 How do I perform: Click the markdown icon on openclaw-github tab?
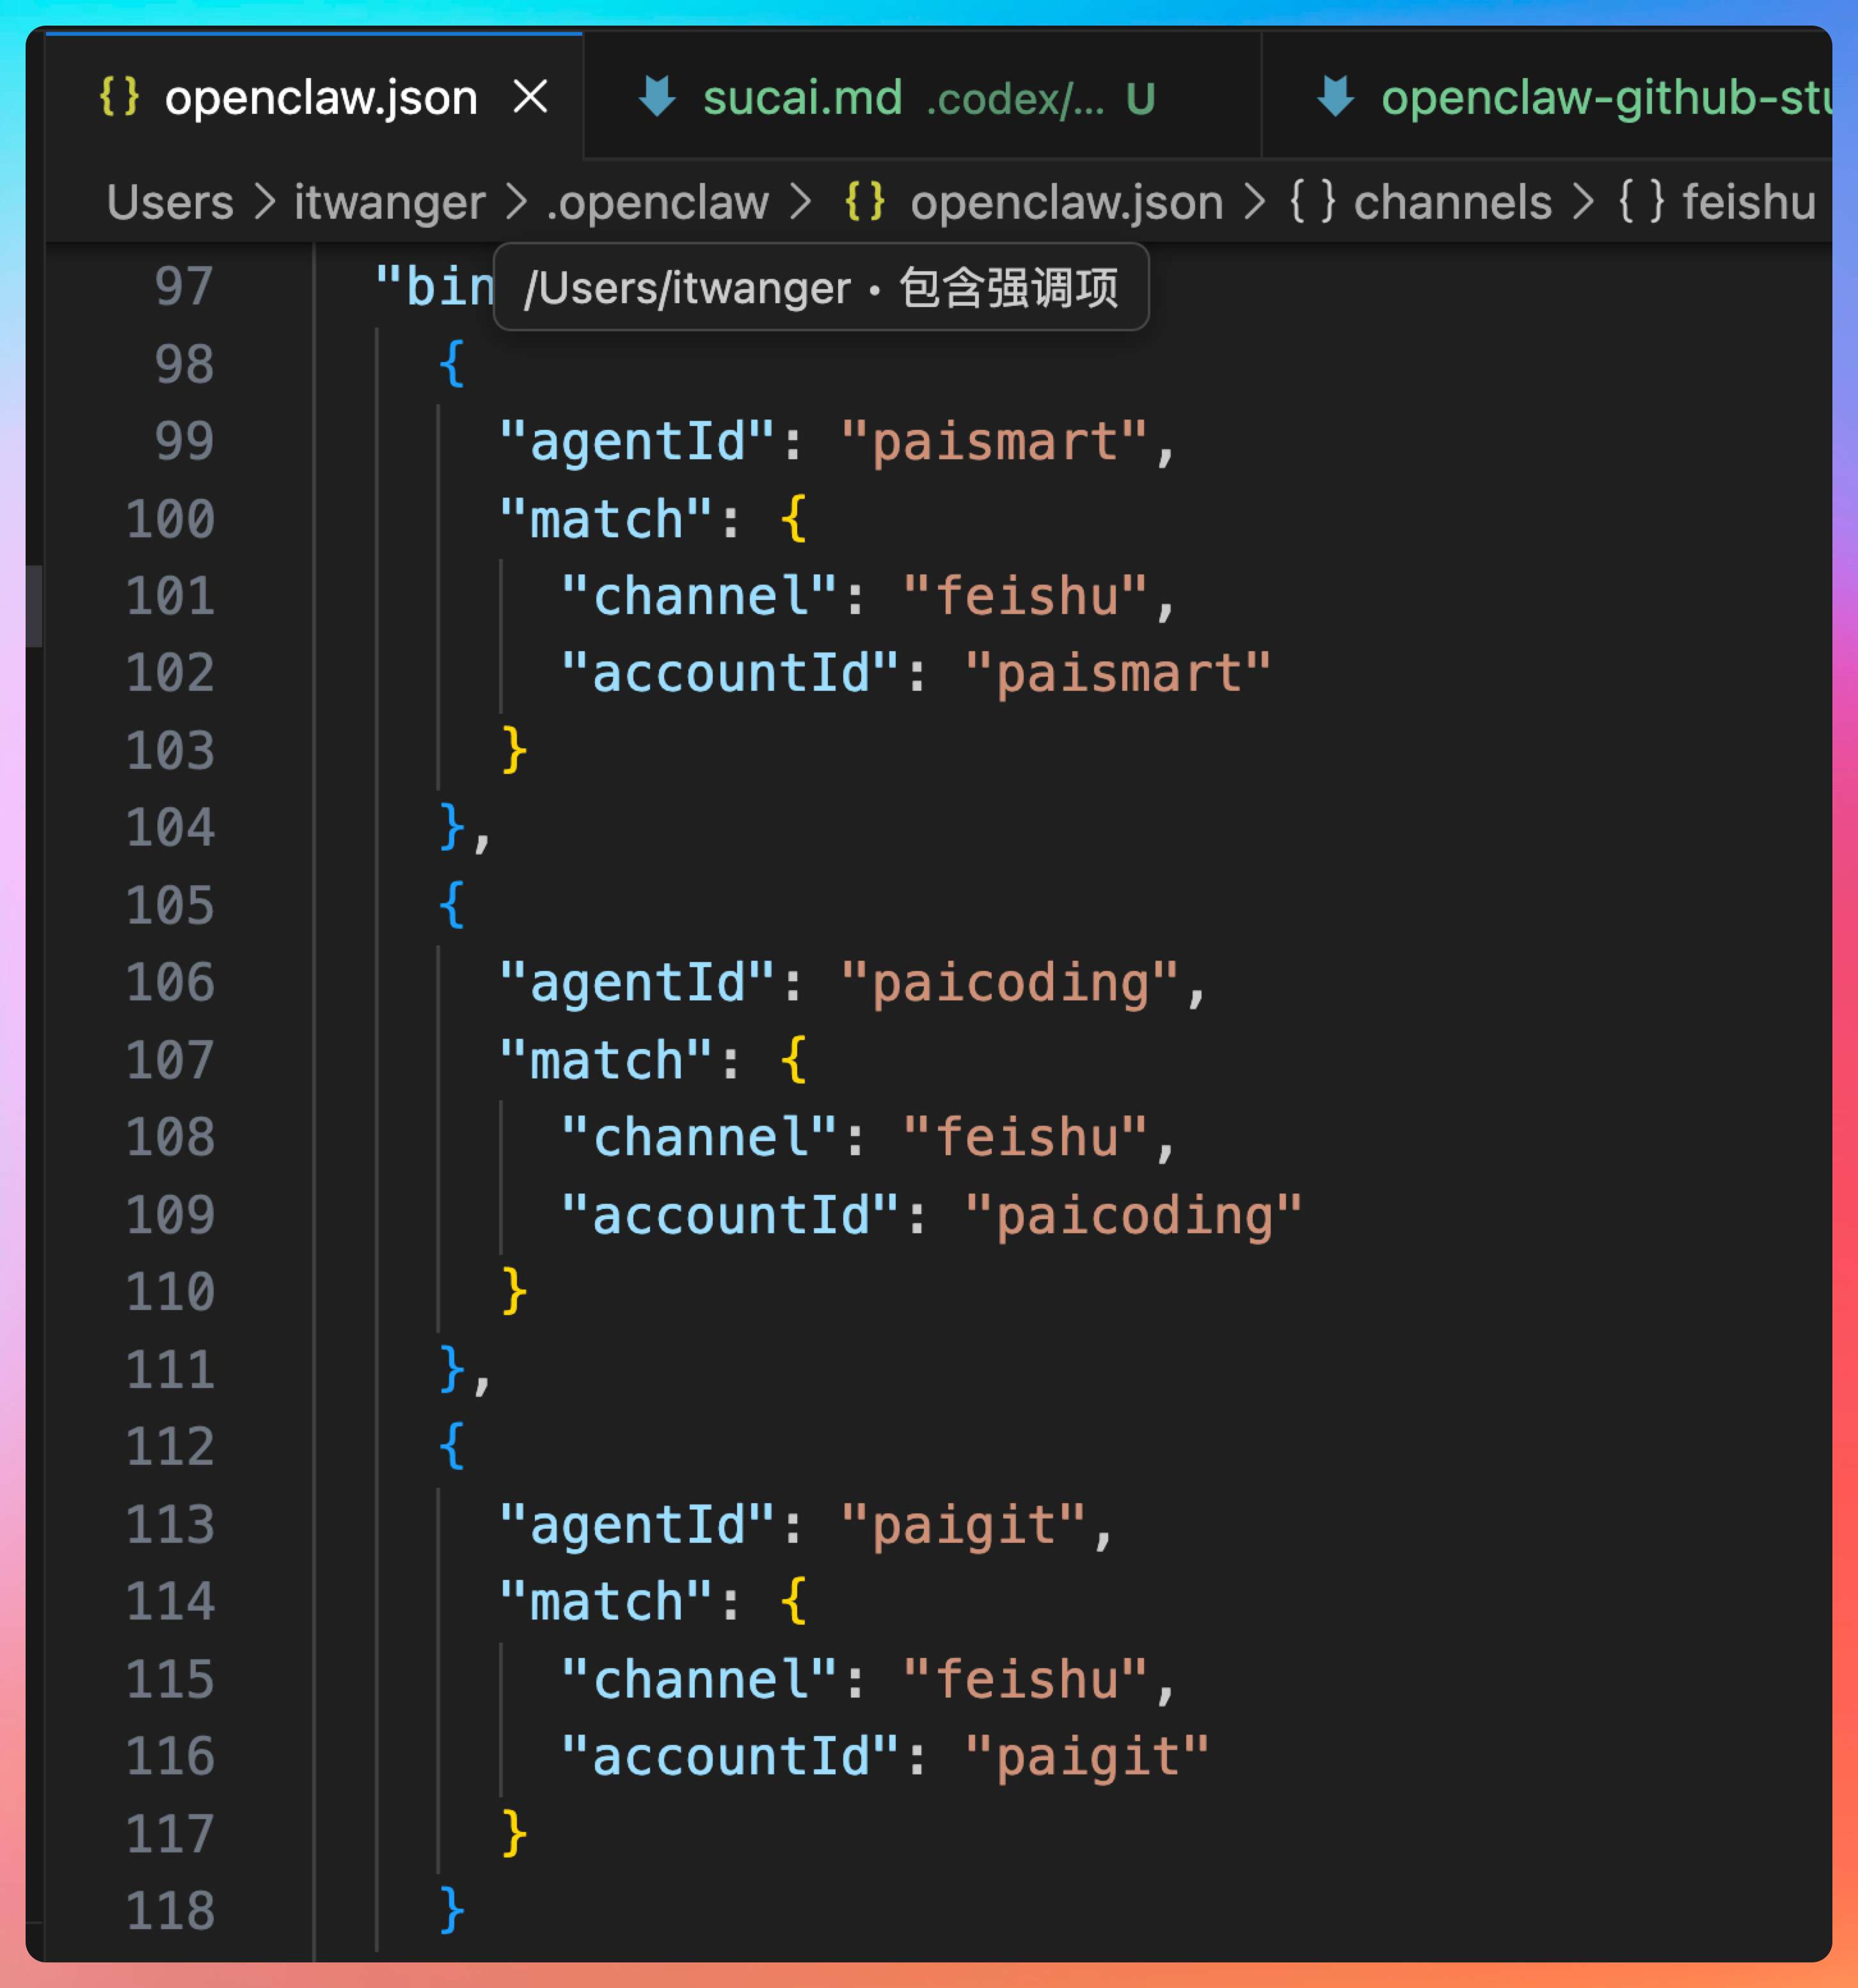(x=1335, y=97)
